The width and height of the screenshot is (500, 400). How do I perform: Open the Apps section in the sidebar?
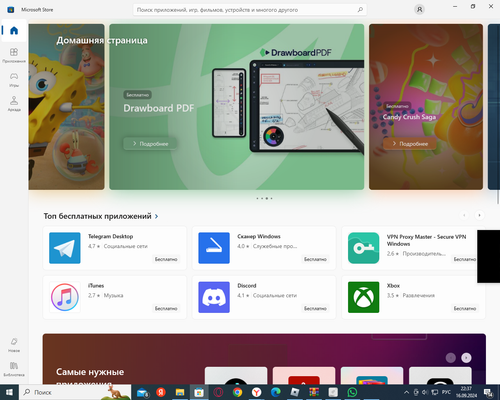(x=14, y=55)
